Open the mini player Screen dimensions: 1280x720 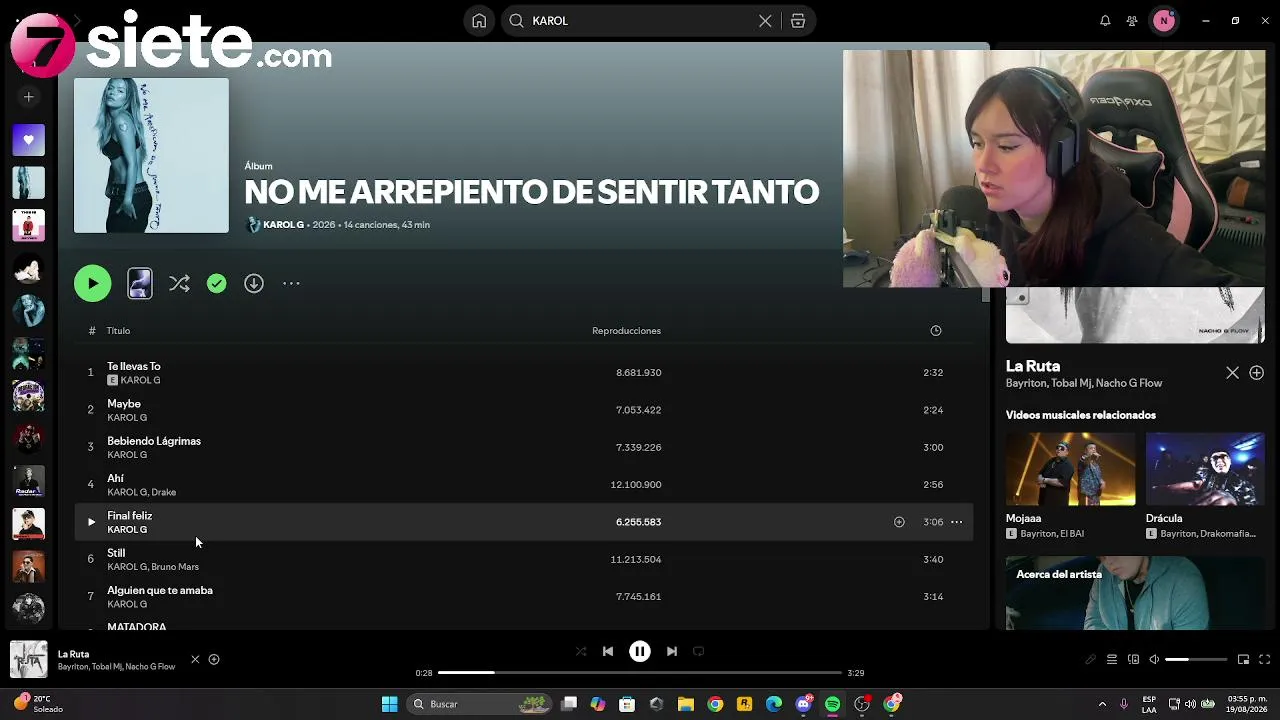click(1243, 660)
